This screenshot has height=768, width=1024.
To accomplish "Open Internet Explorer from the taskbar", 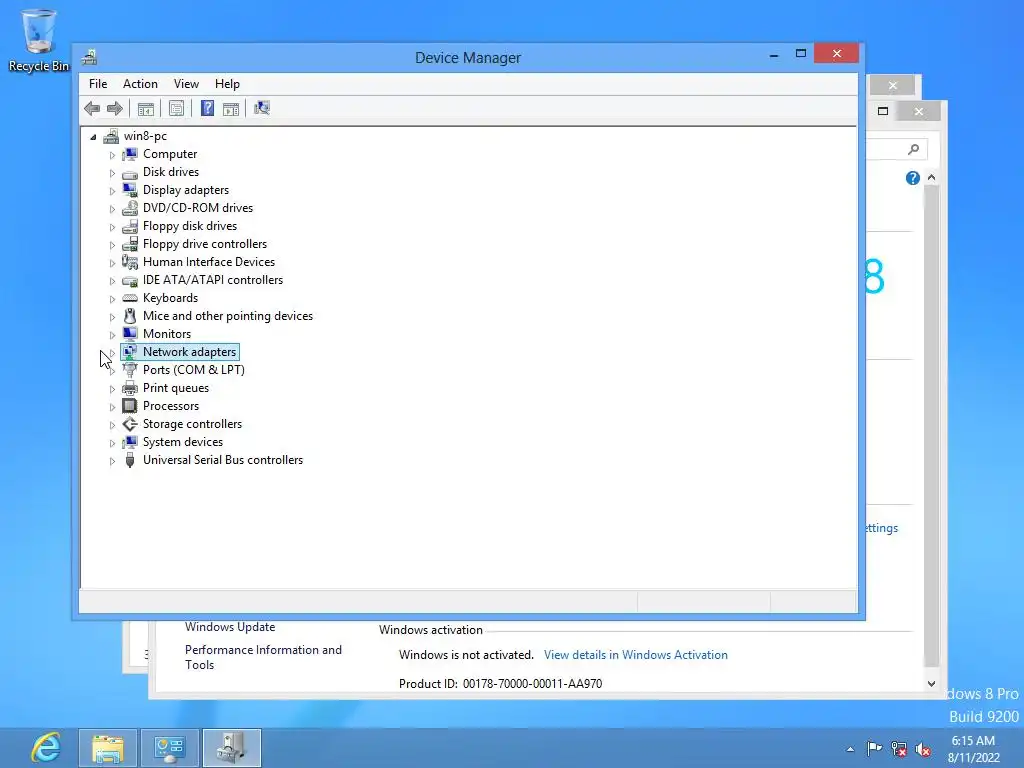I will pos(46,748).
